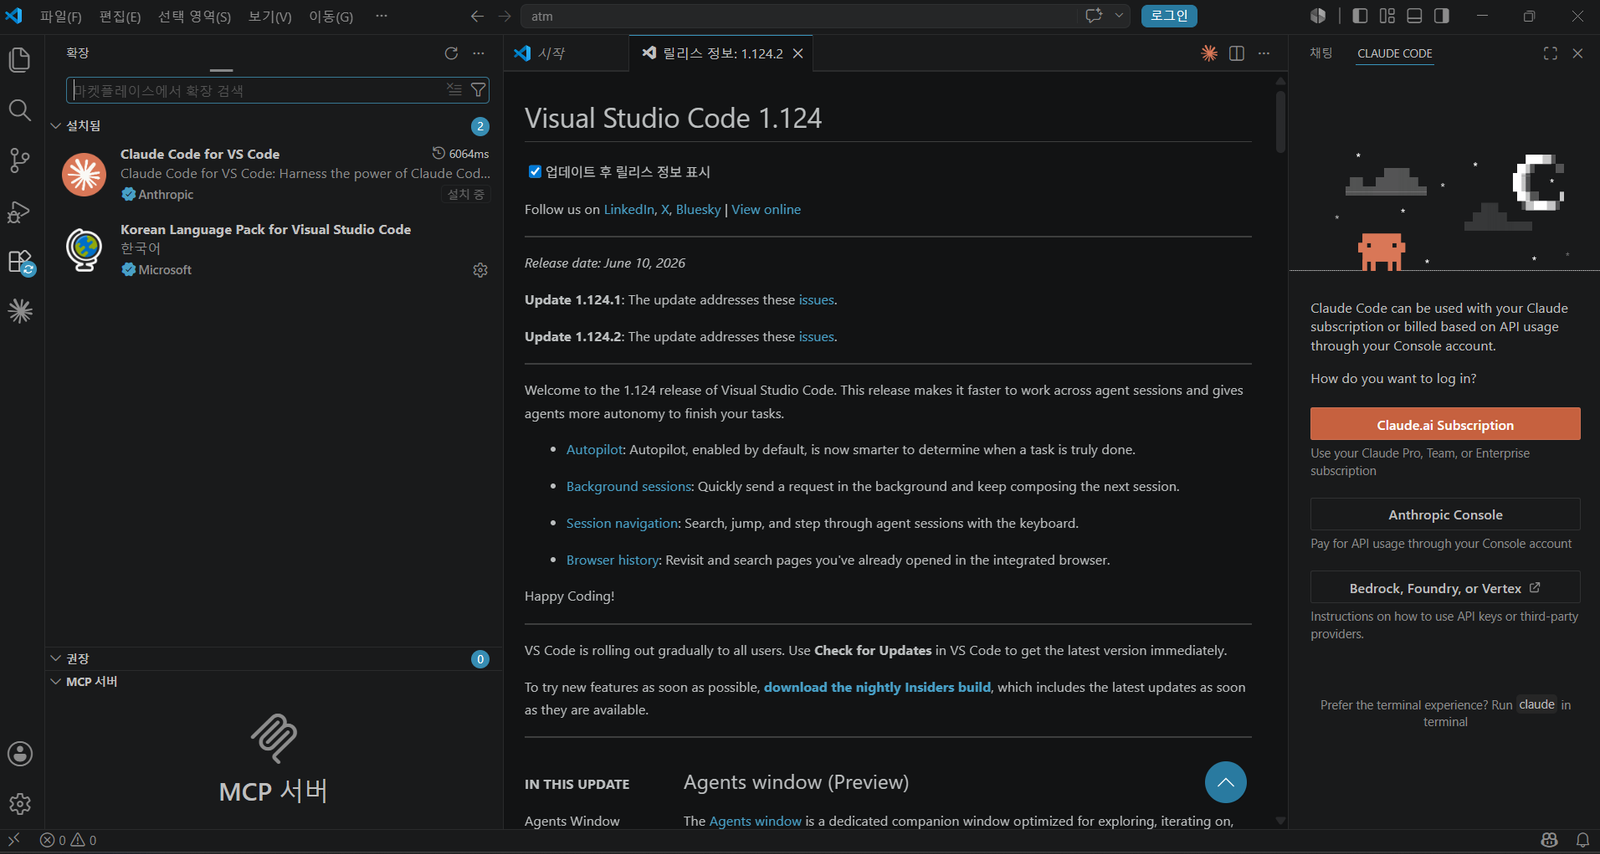
Task: Open the notifications bell in status bar
Action: [1583, 840]
